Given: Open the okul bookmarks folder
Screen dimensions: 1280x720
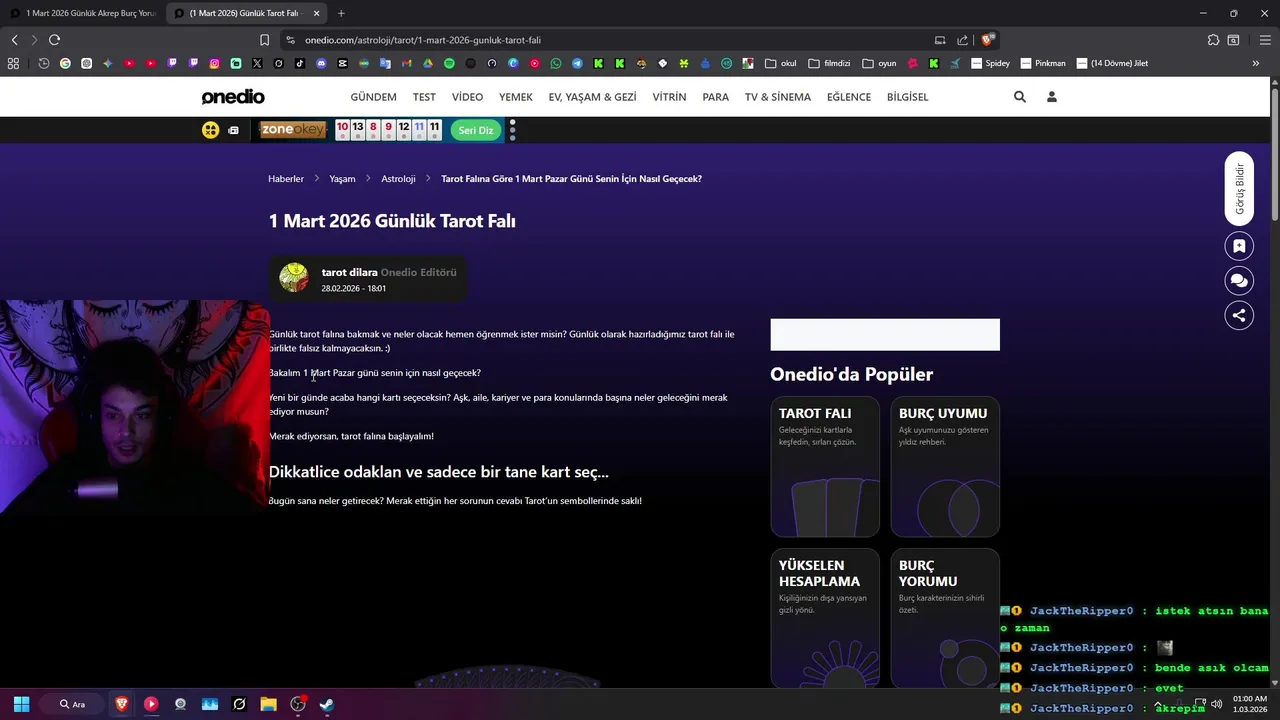Looking at the screenshot, I should (781, 63).
